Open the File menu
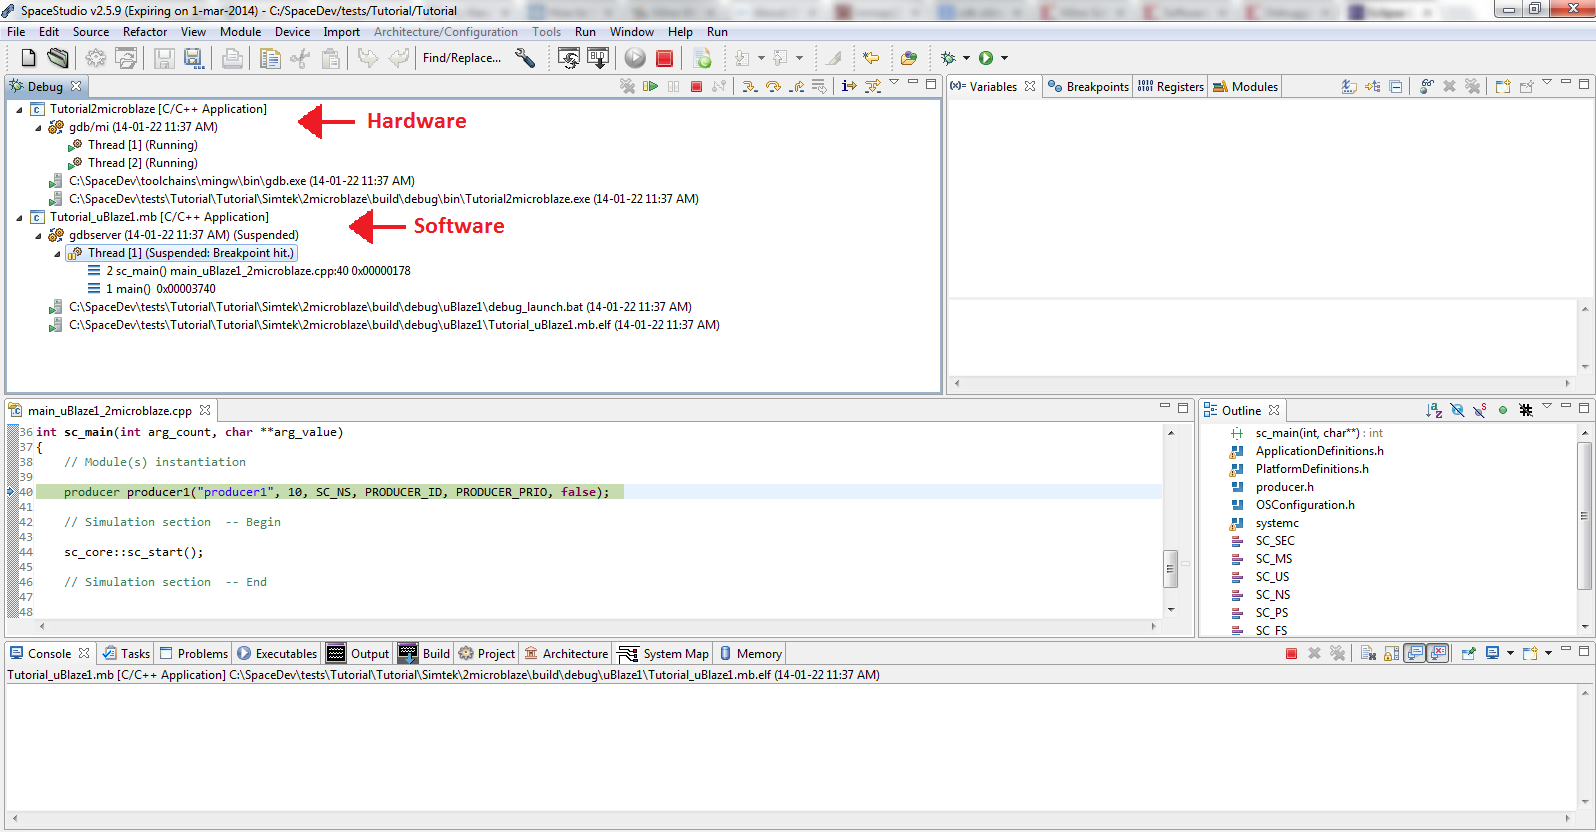Image resolution: width=1596 pixels, height=832 pixels. coord(16,32)
